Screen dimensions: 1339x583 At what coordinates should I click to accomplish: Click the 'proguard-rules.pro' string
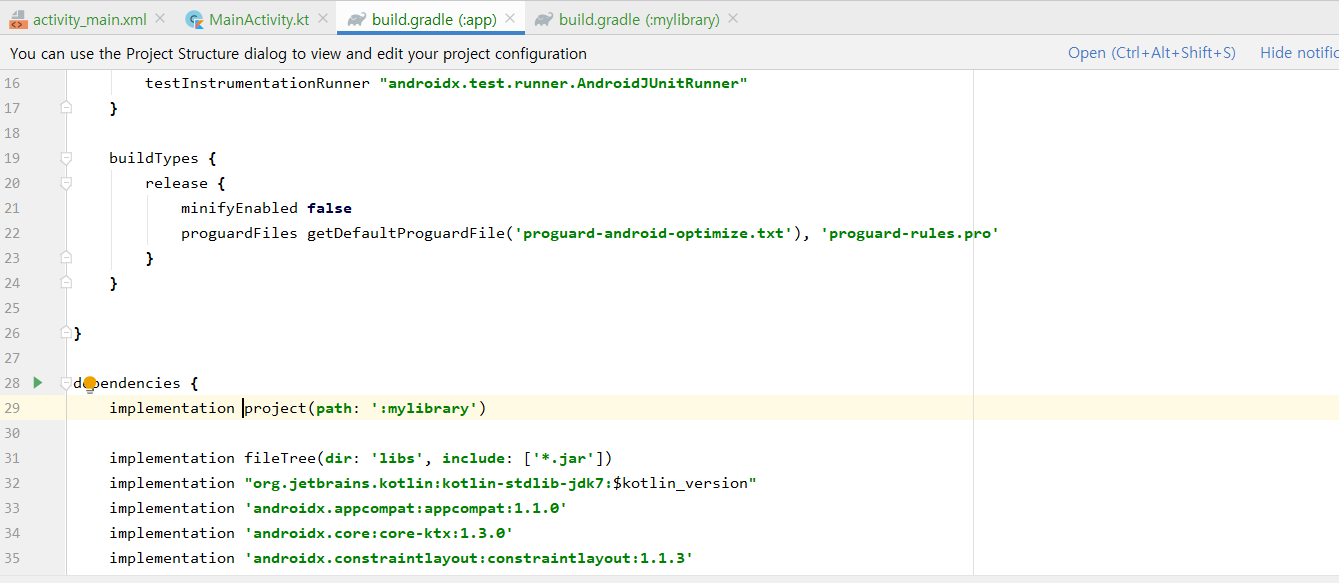[x=911, y=233]
